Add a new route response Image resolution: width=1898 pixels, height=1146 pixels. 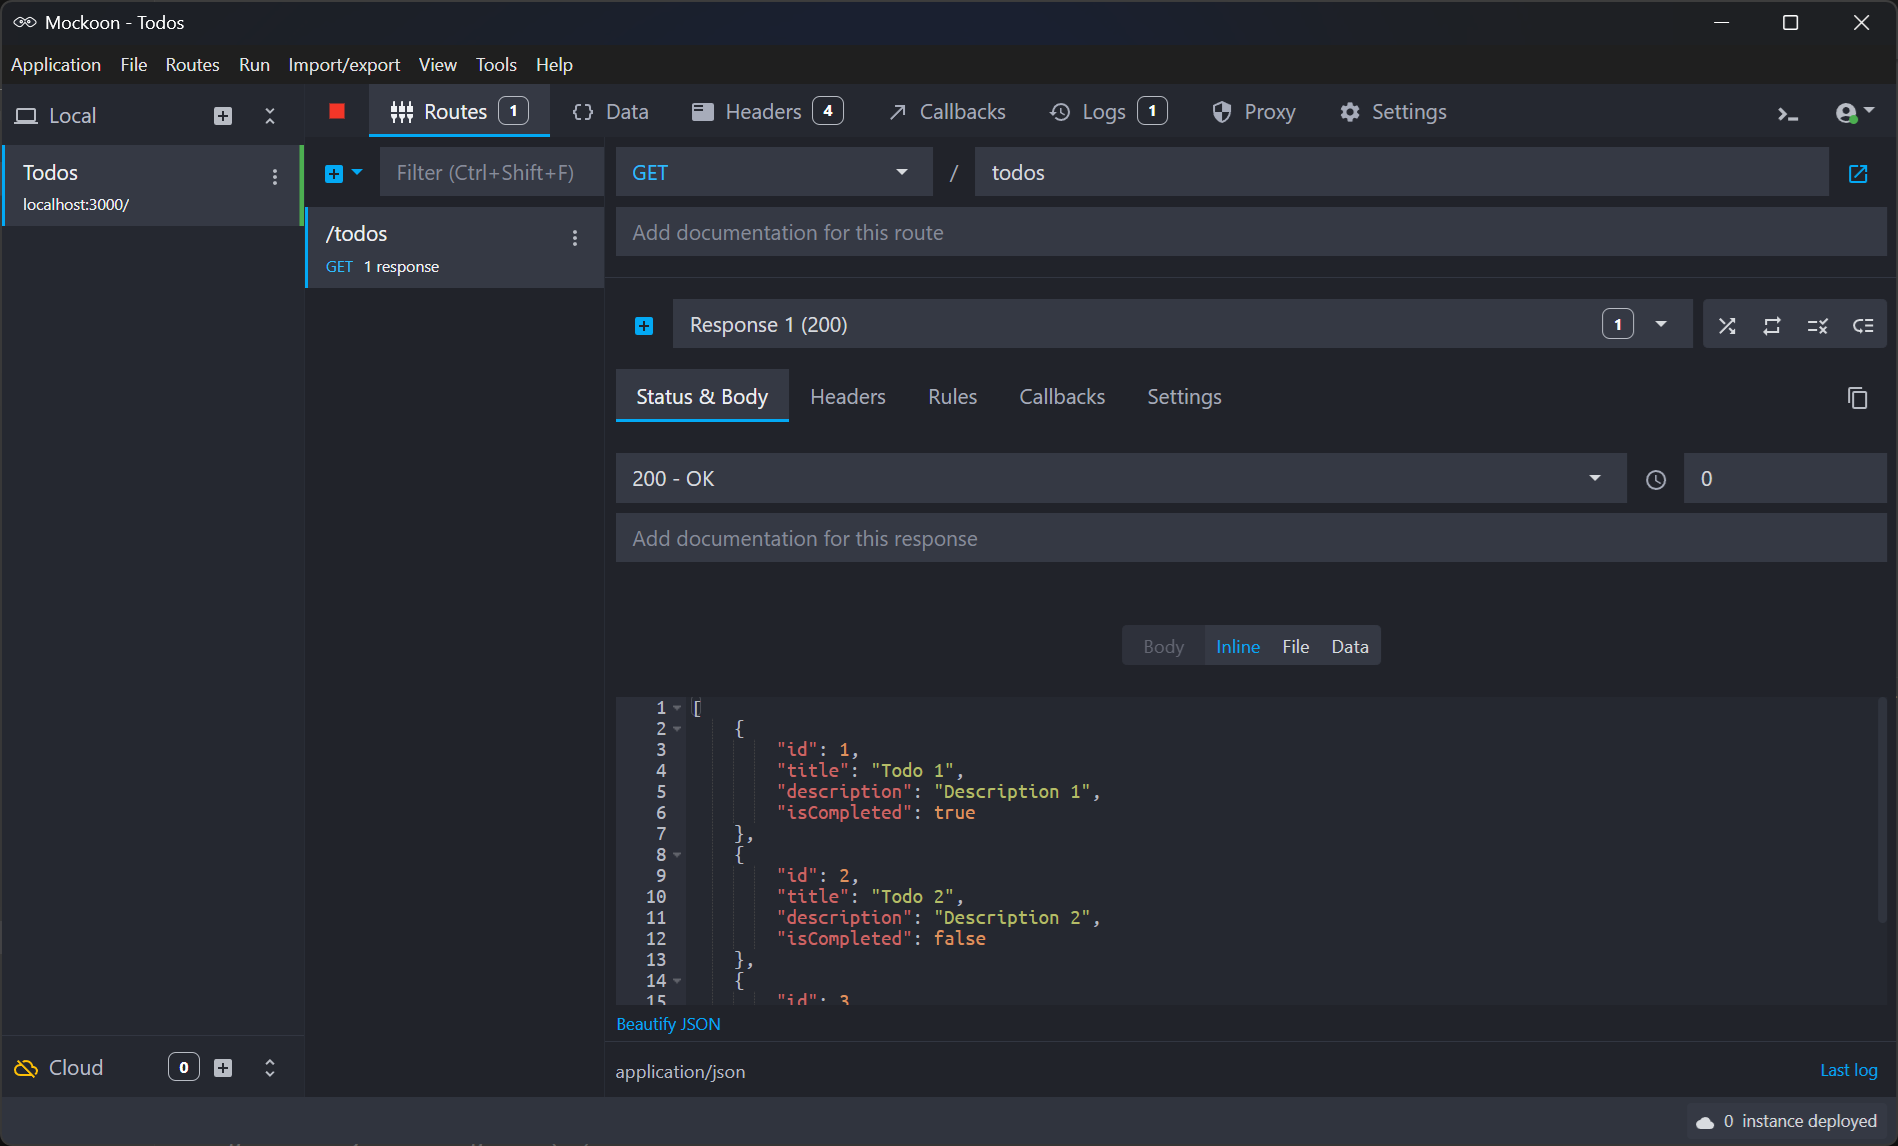click(644, 325)
